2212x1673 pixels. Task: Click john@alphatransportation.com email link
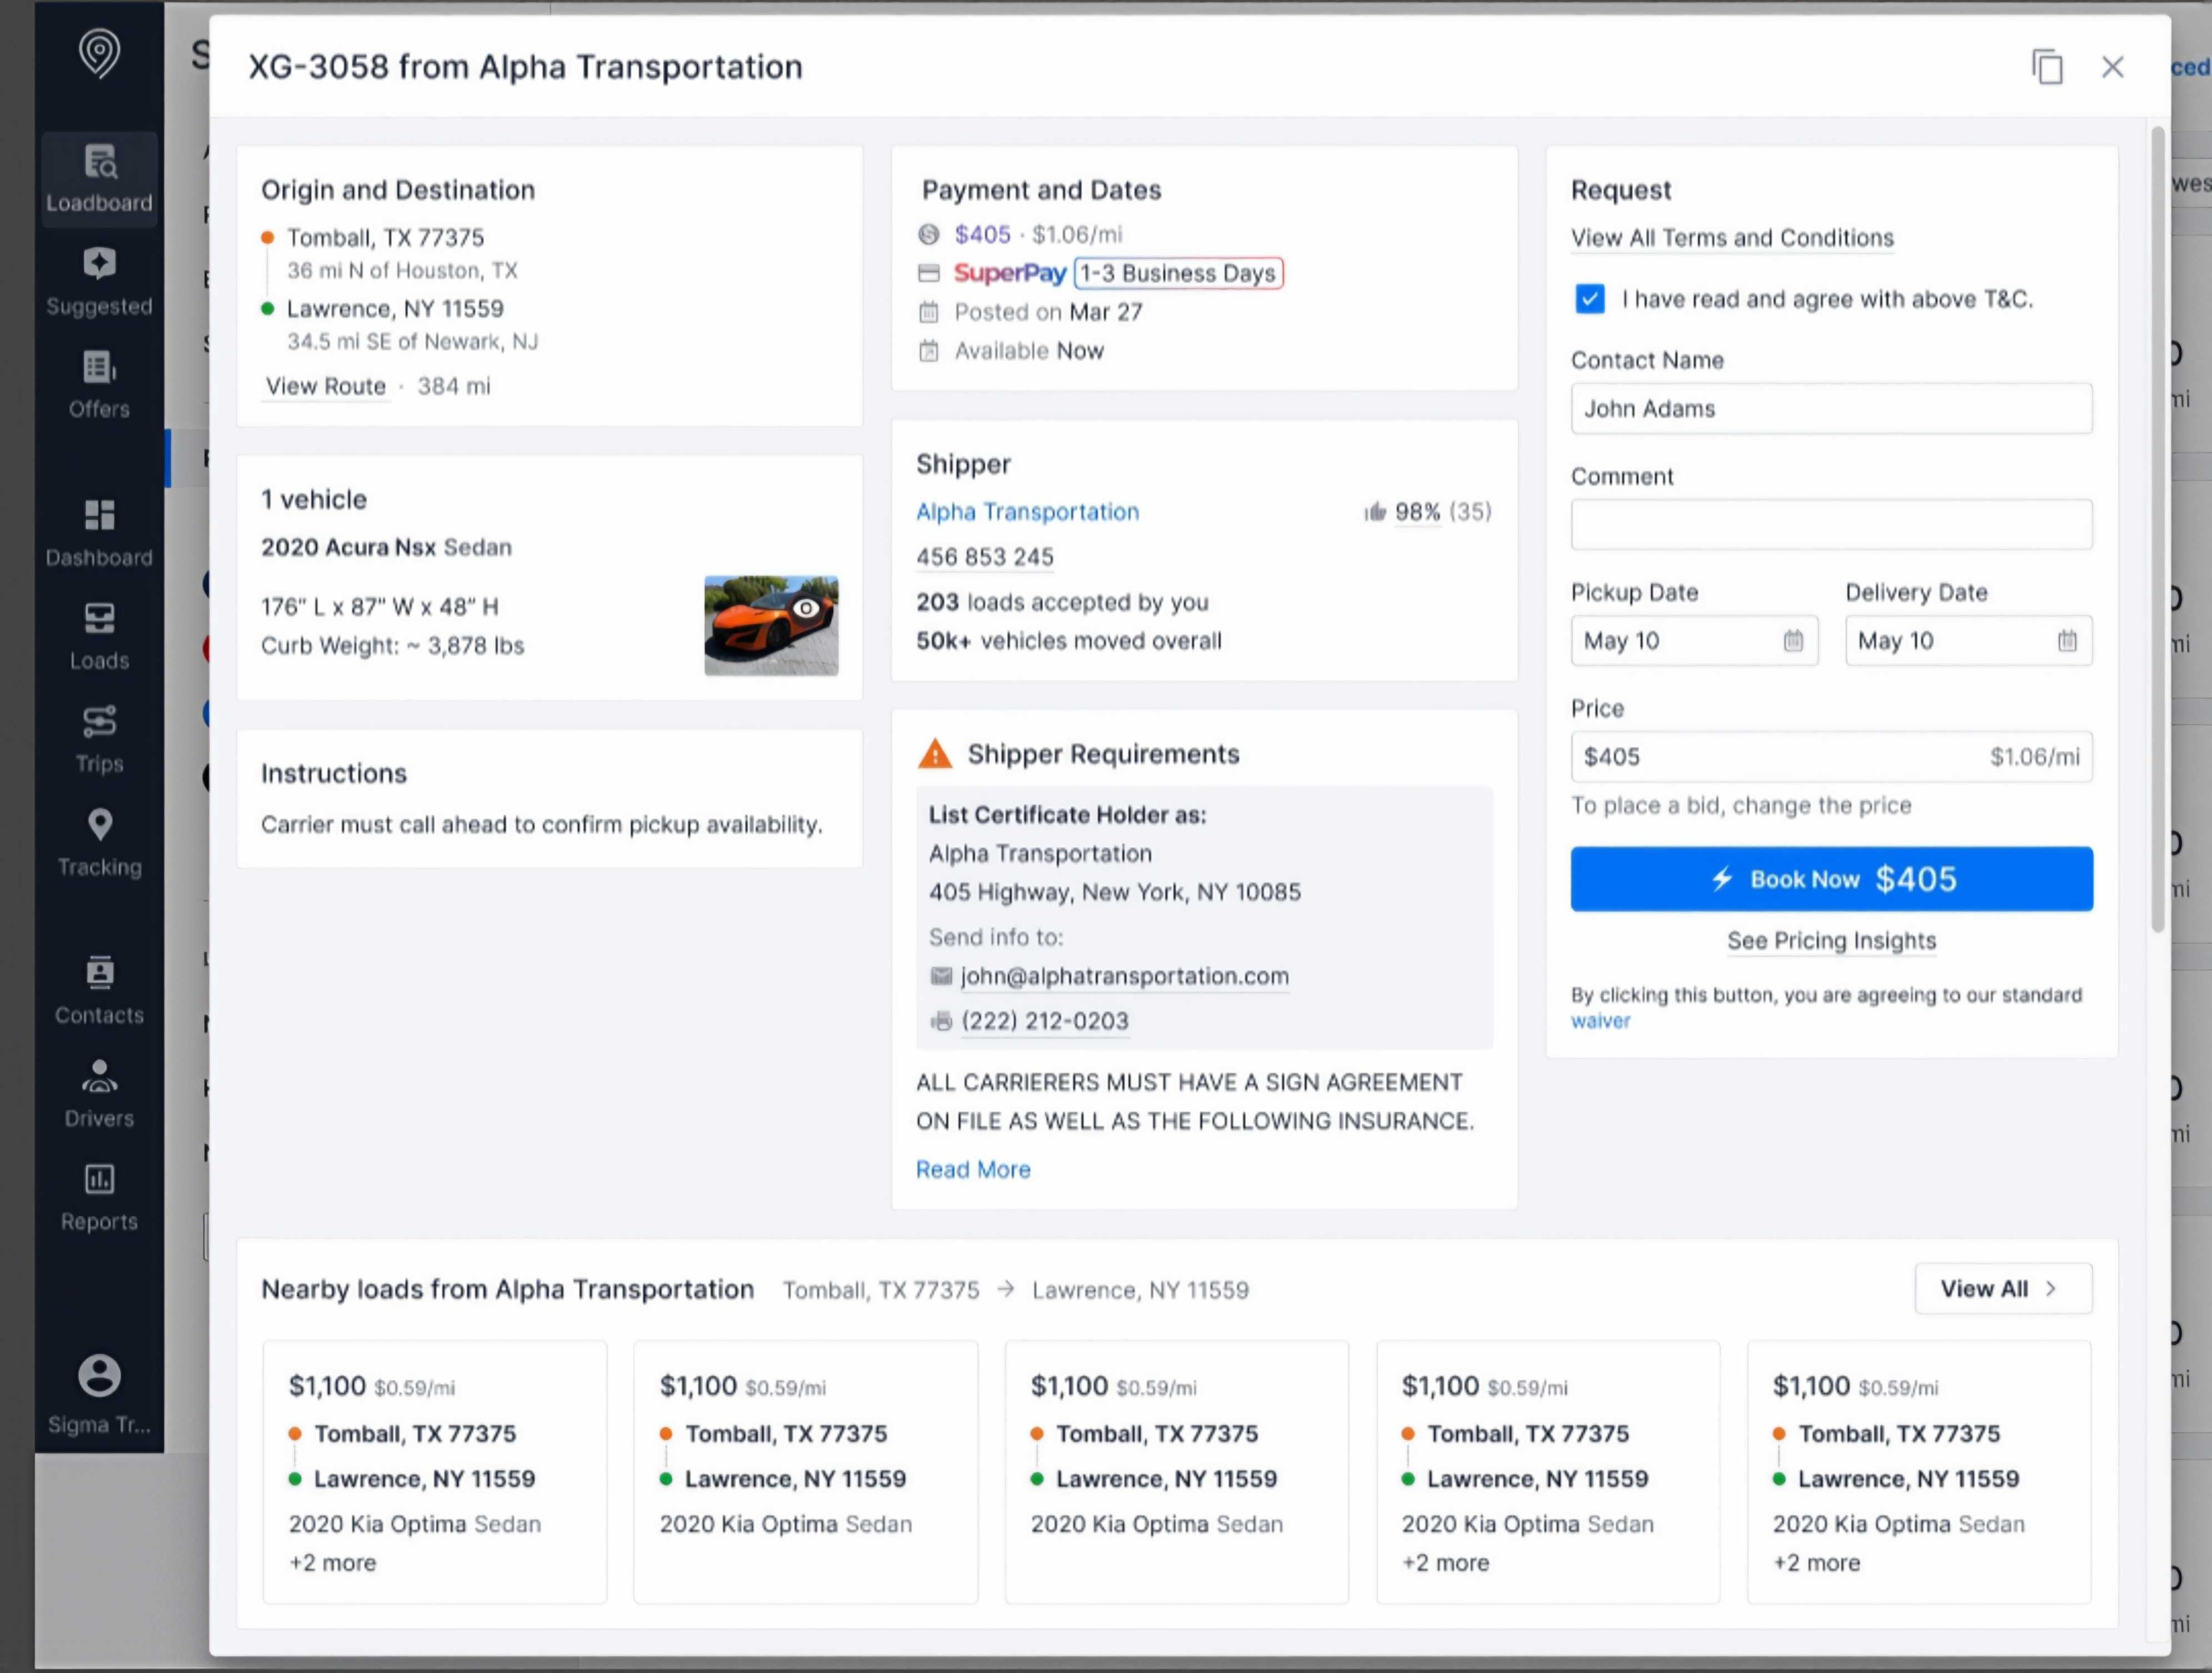pyautogui.click(x=1125, y=976)
